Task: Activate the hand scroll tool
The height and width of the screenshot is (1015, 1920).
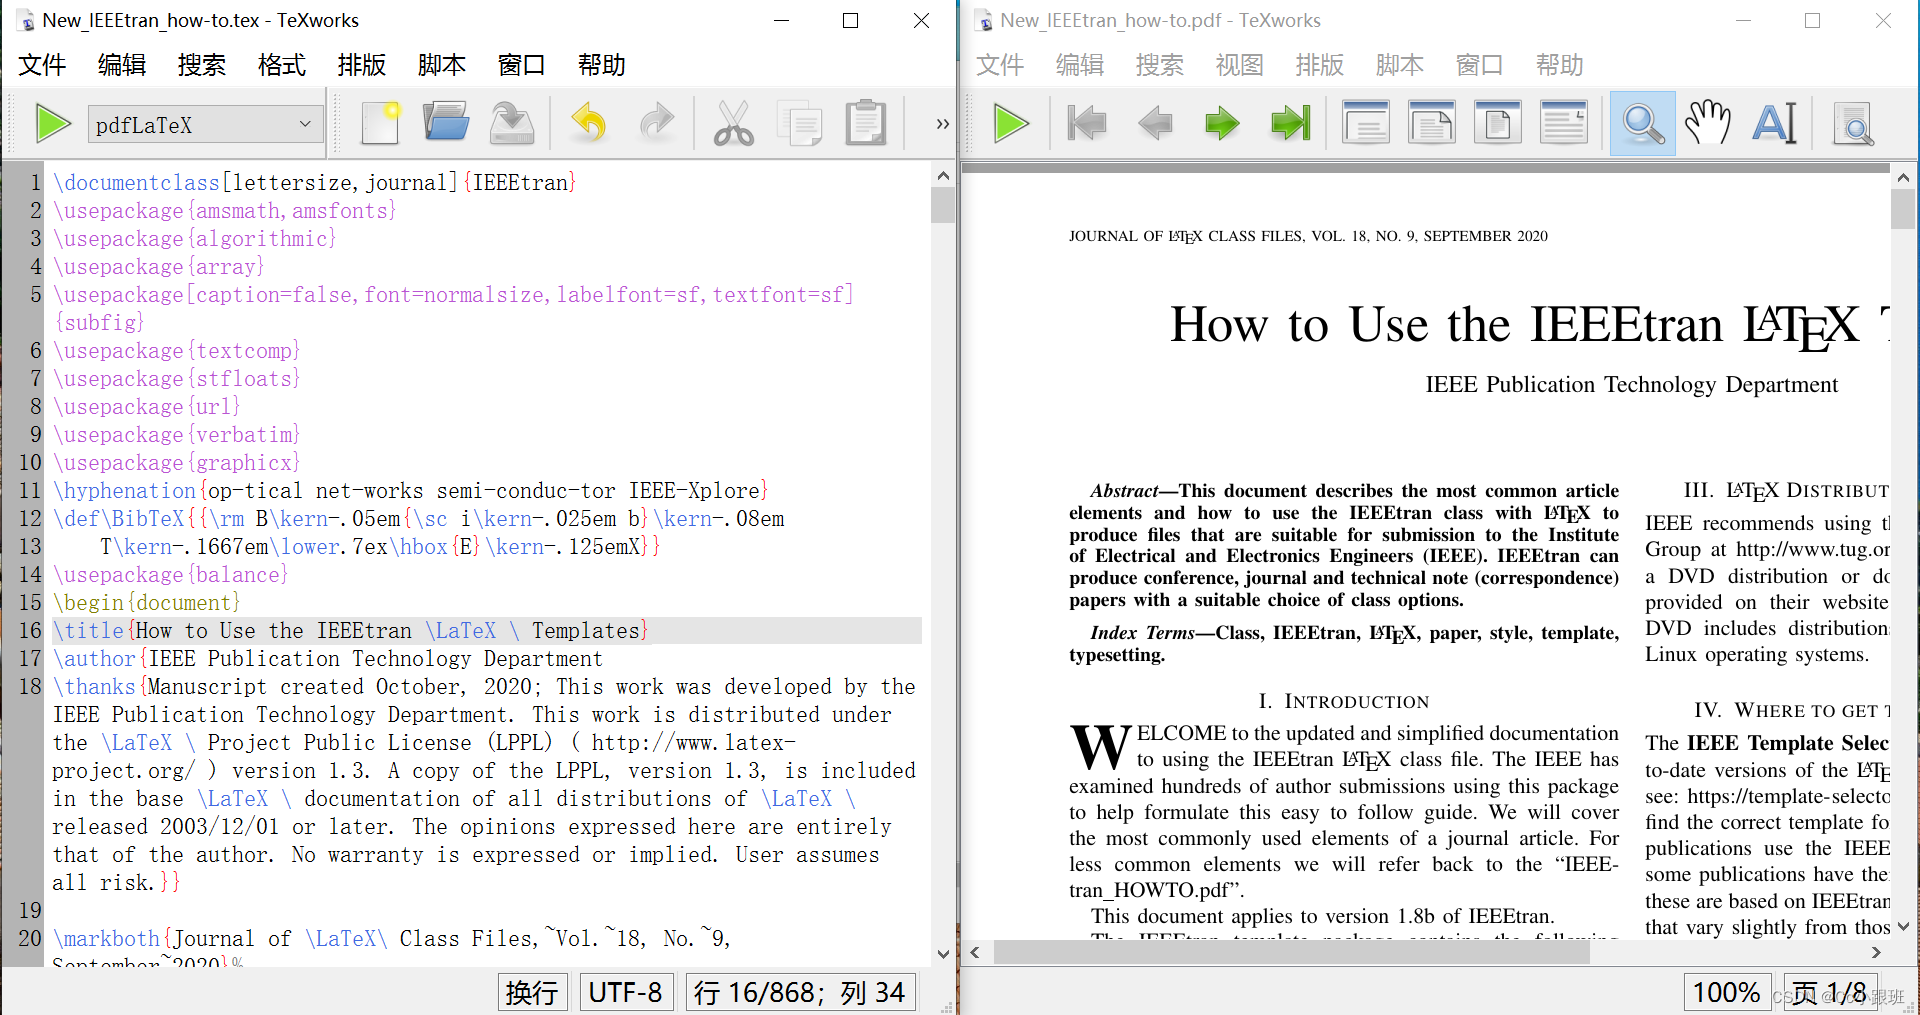Action: (x=1708, y=123)
